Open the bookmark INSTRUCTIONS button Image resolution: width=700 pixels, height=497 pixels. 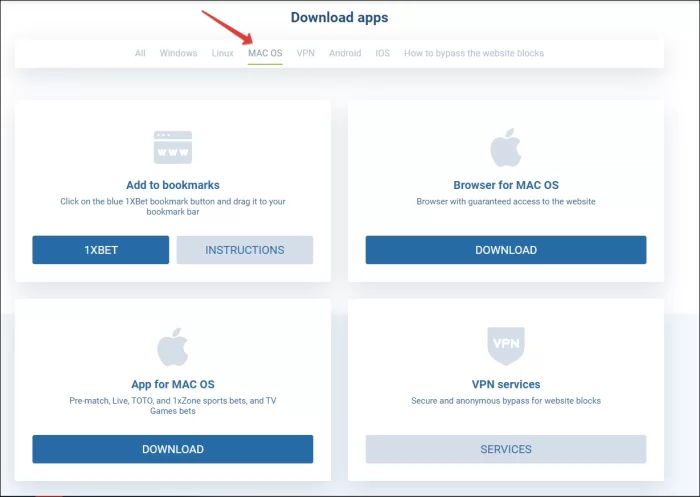pyautogui.click(x=245, y=250)
